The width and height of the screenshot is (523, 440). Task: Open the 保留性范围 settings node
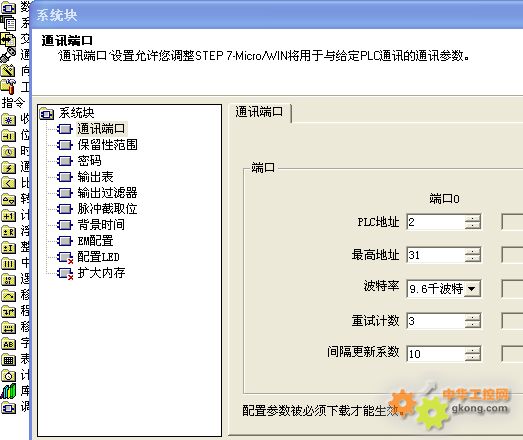[x=107, y=145]
